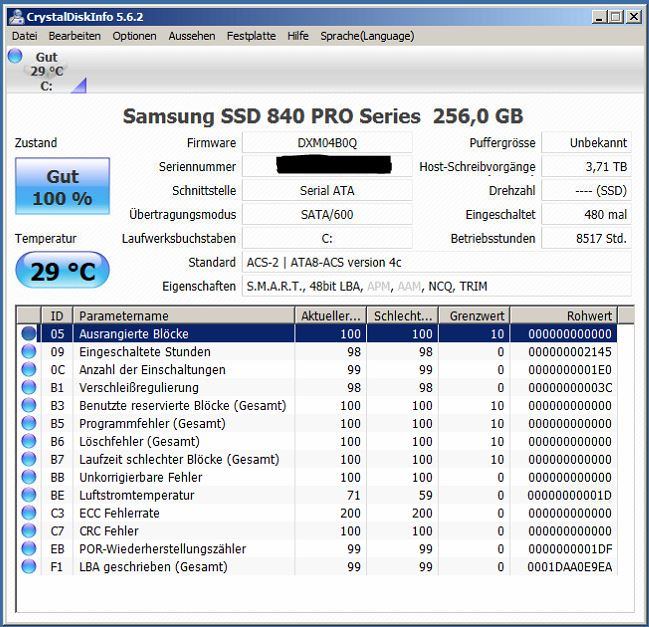
Task: Click the status dot of row B1 Verschleißregulierung
Action: point(29,387)
